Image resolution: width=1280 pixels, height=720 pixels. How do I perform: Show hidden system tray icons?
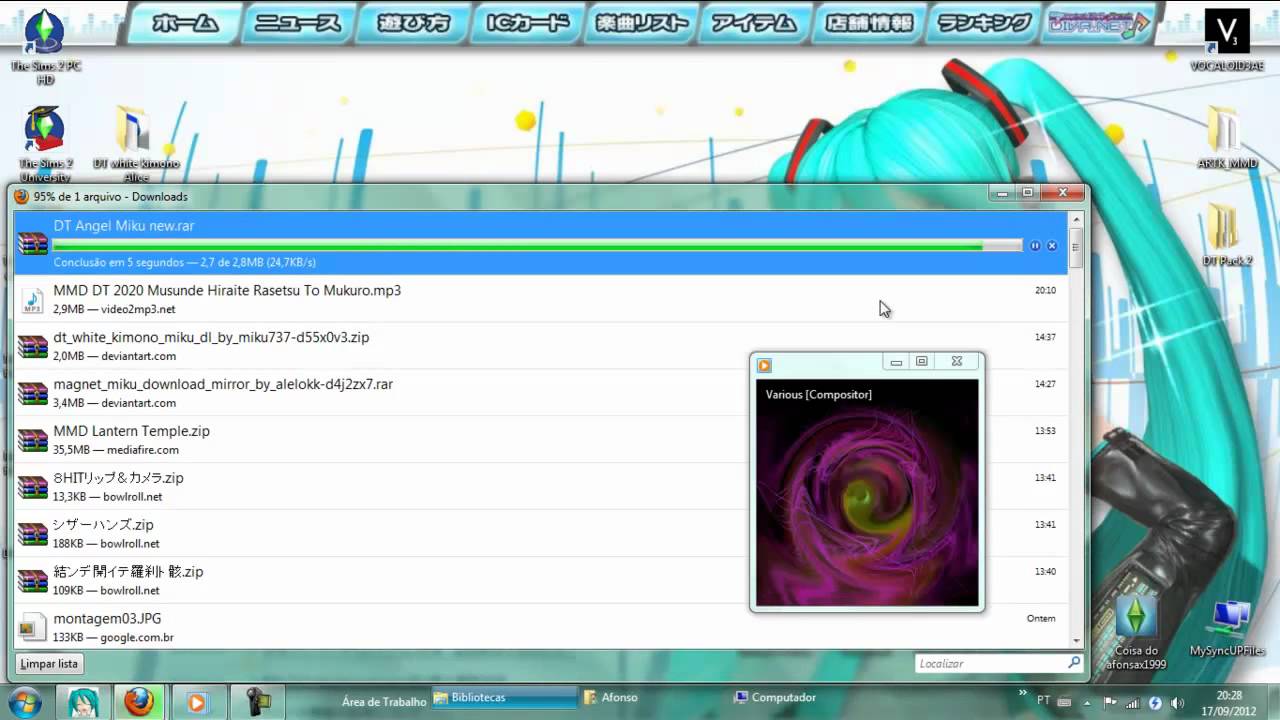(1089, 702)
